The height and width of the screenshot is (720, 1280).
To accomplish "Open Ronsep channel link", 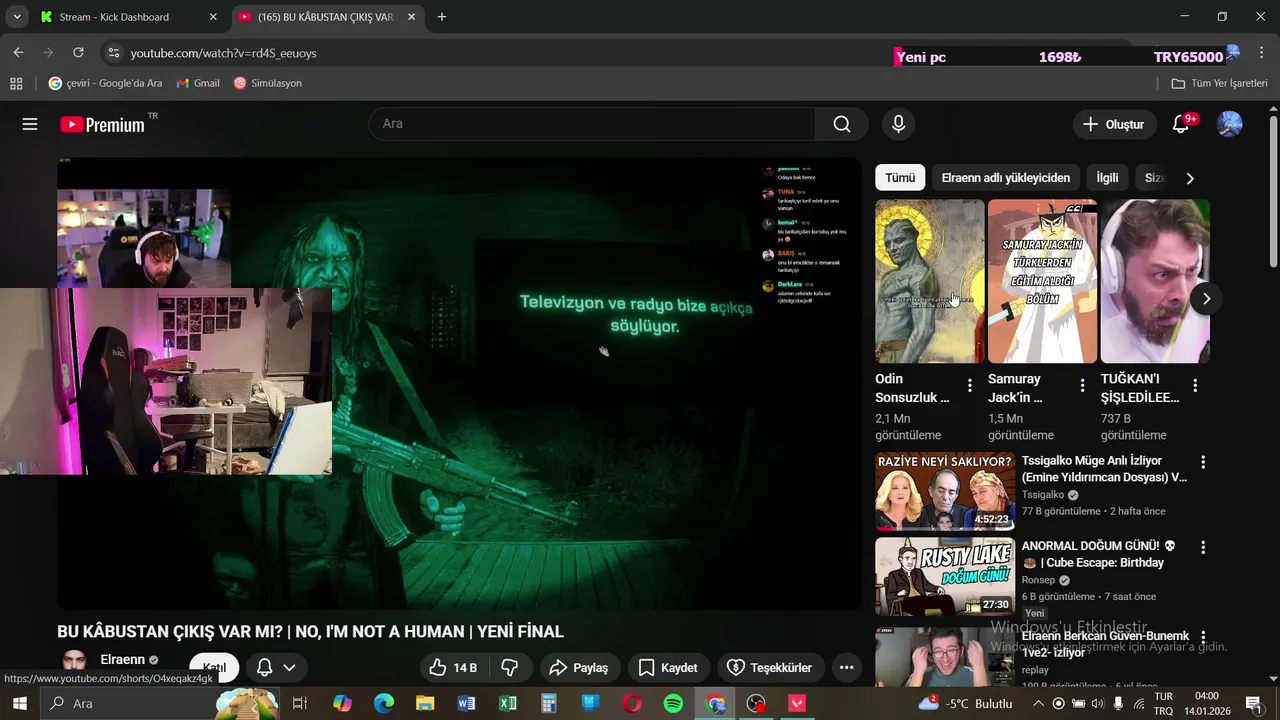I will coord(1038,580).
